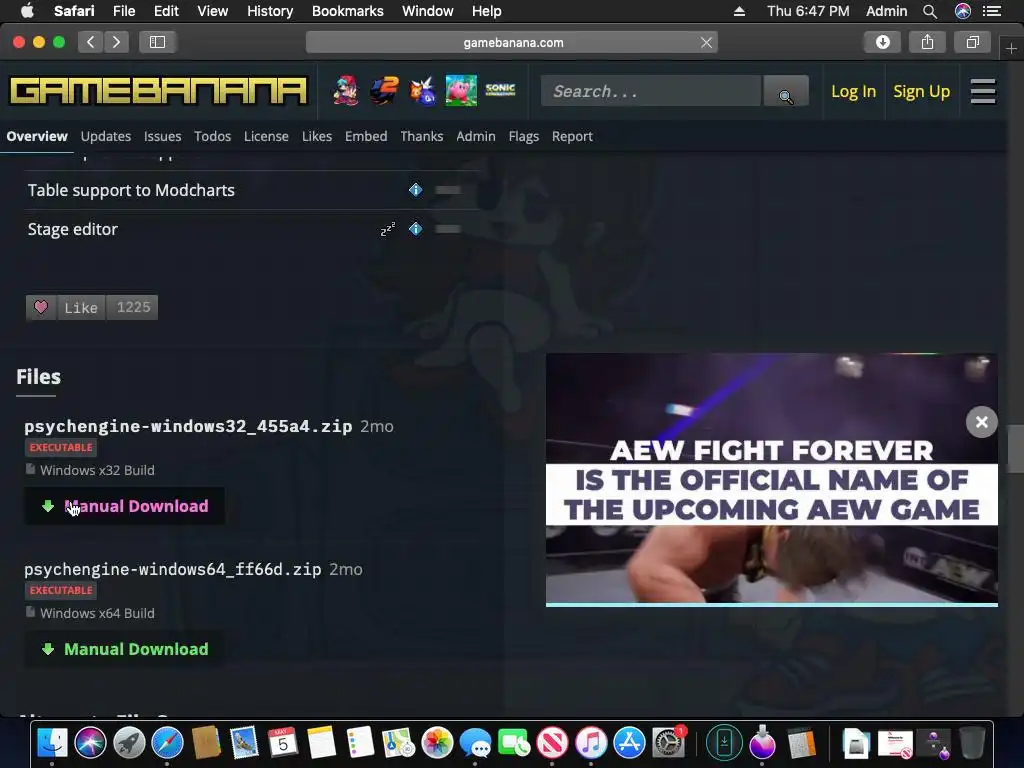Open the Embed tab
The height and width of the screenshot is (768, 1024).
coord(366,136)
